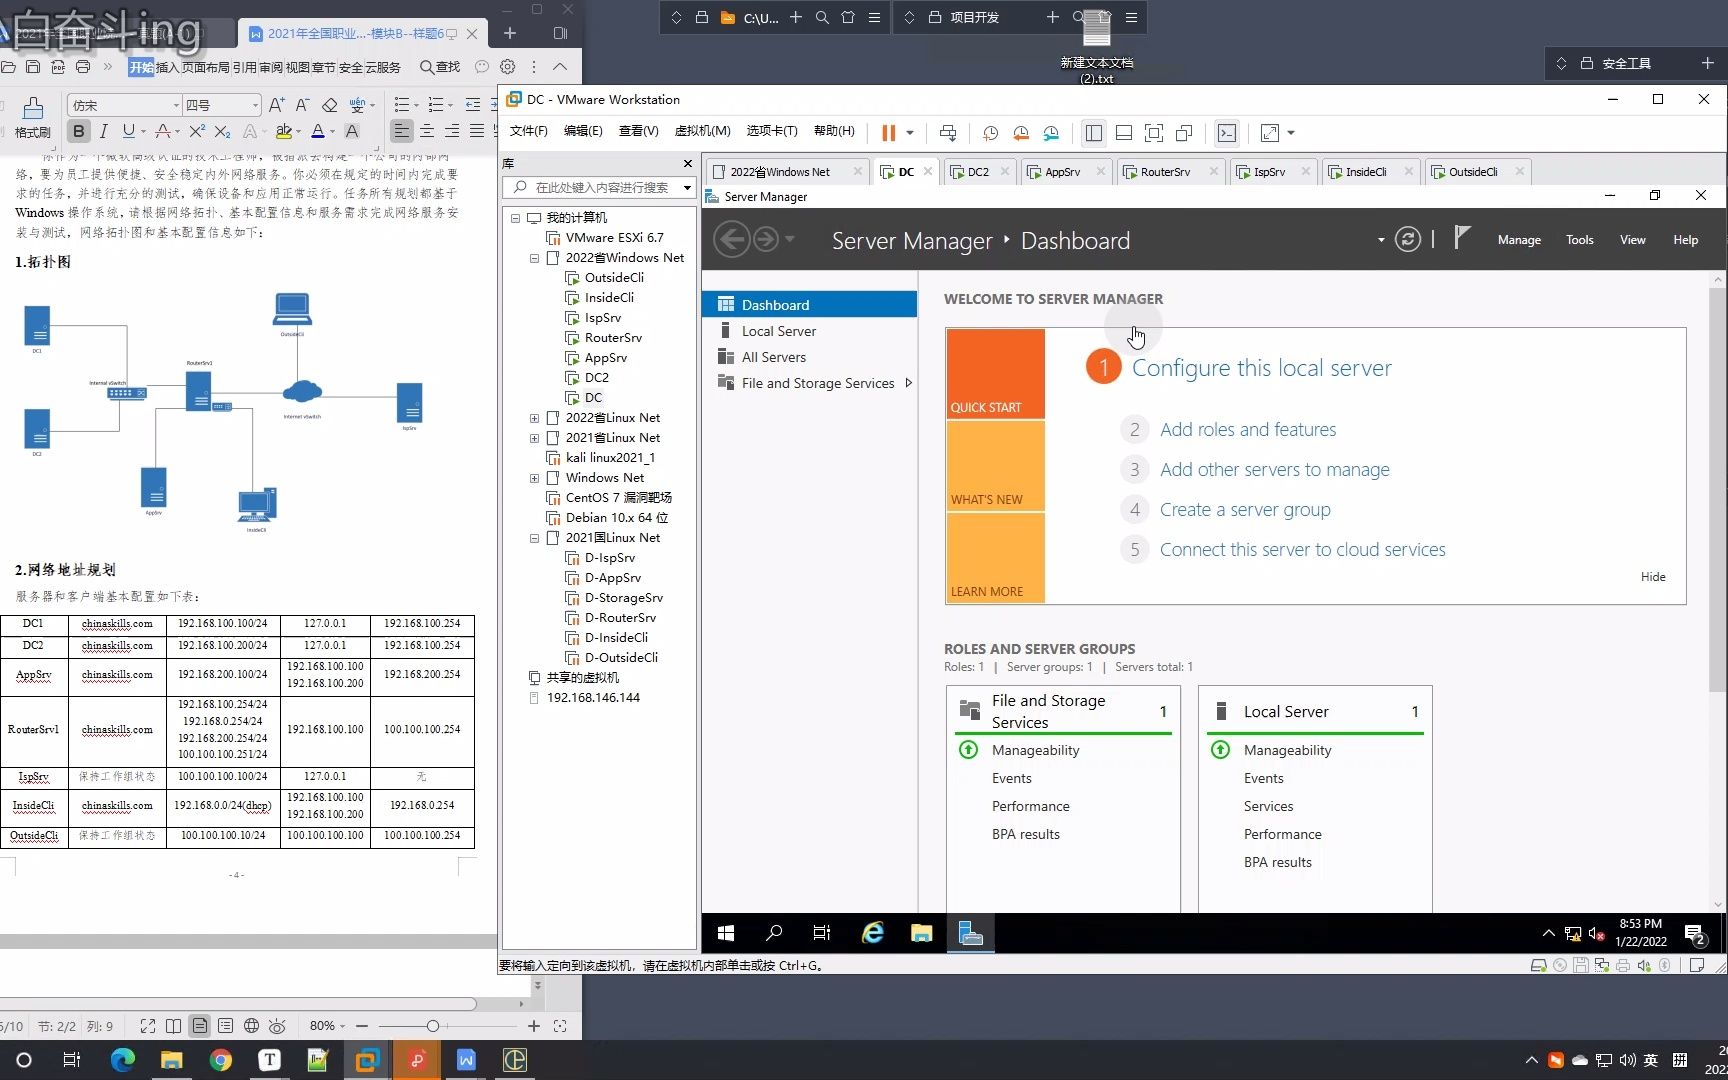
Task: Toggle right text alignment in WPS
Action: (452, 131)
